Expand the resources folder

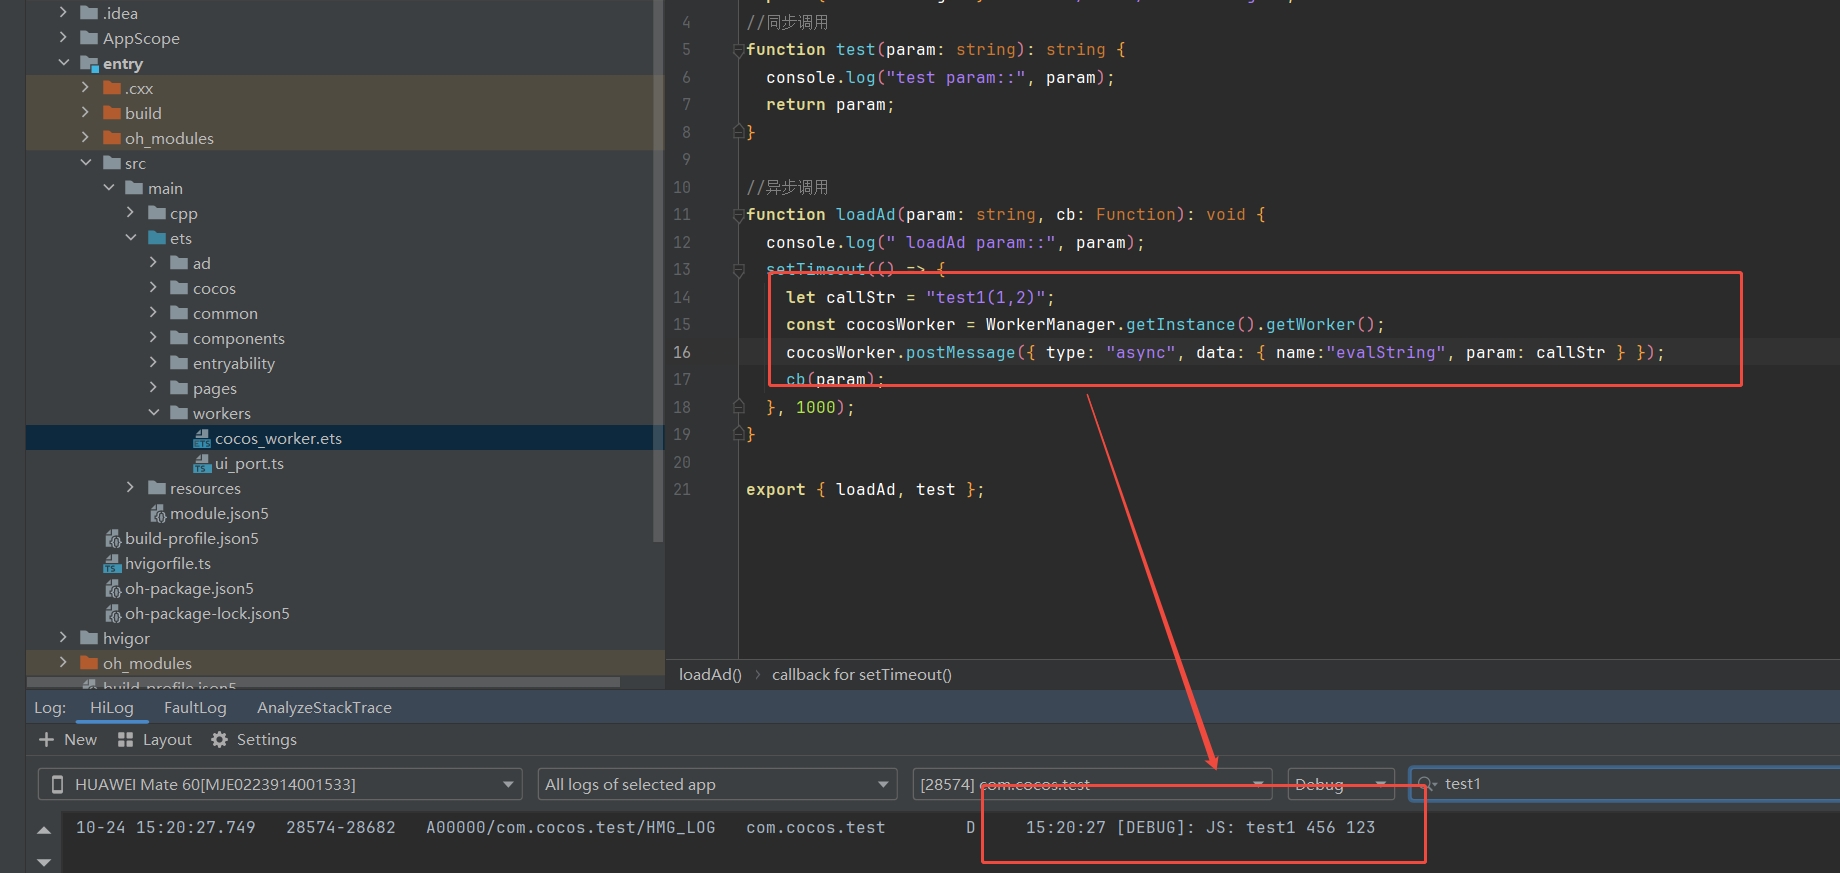131,488
